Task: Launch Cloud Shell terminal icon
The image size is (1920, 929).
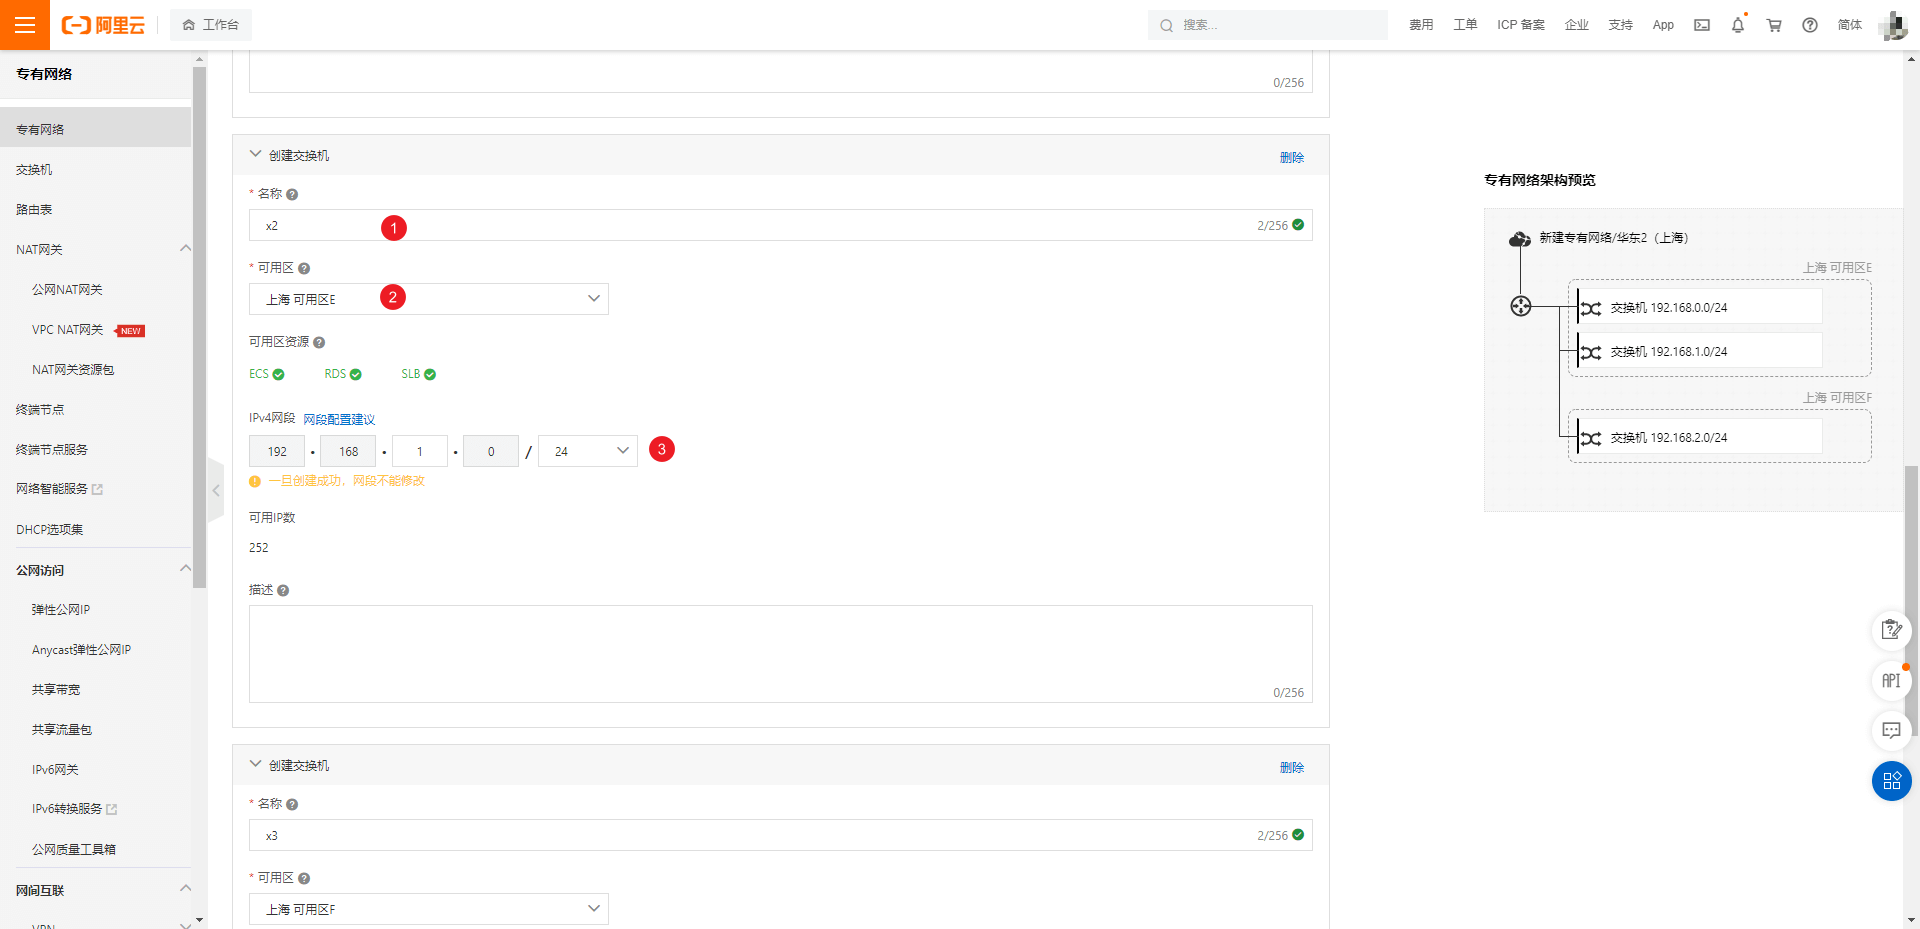Action: tap(1702, 25)
